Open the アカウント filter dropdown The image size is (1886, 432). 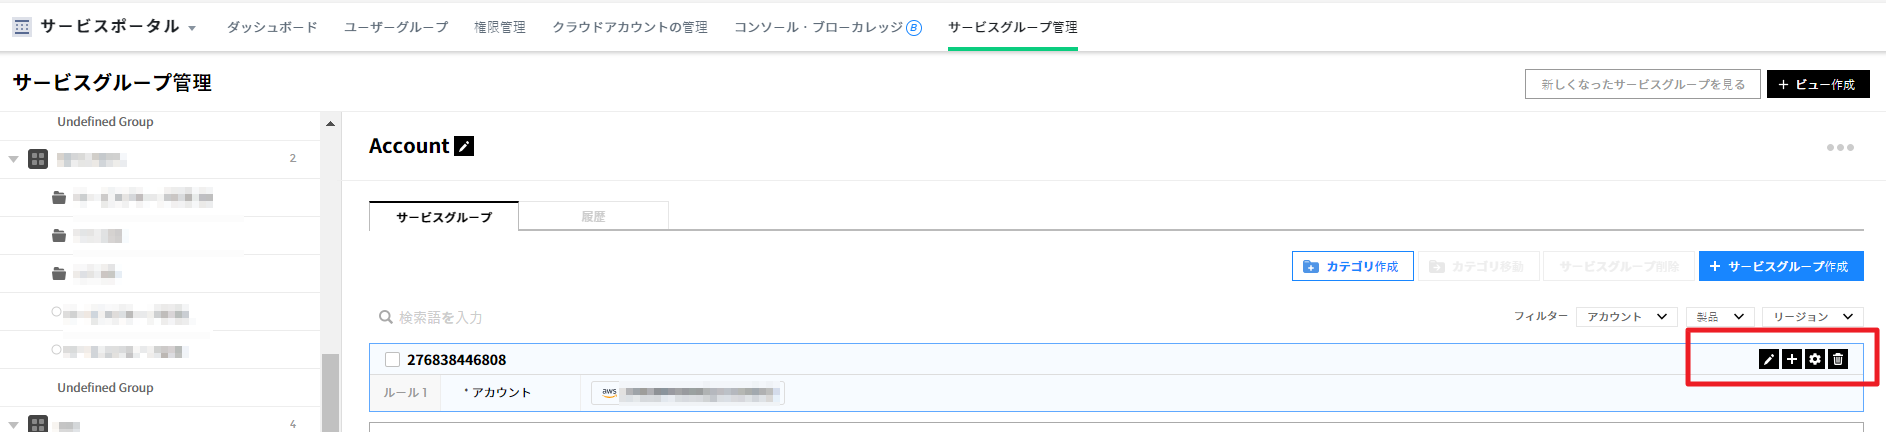coord(1627,317)
